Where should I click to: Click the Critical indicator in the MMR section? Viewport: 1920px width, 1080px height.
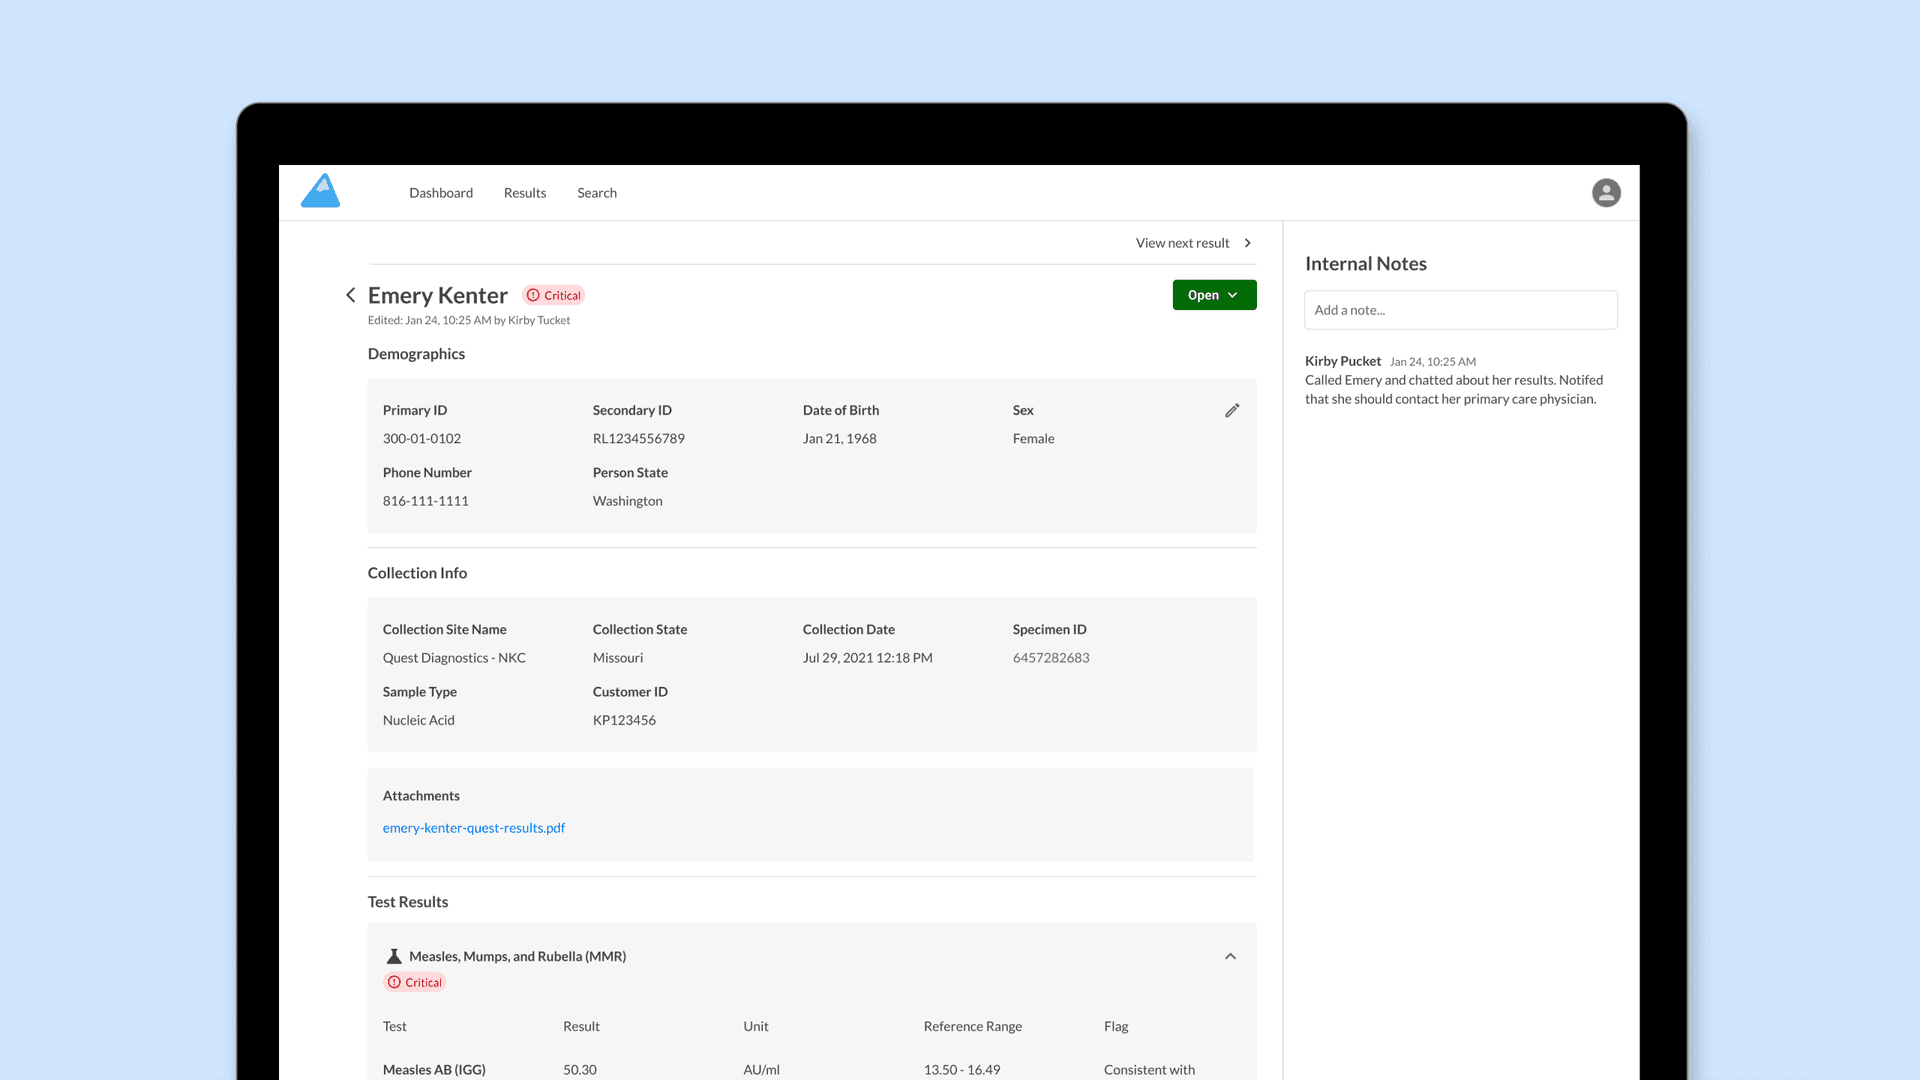pyautogui.click(x=414, y=981)
